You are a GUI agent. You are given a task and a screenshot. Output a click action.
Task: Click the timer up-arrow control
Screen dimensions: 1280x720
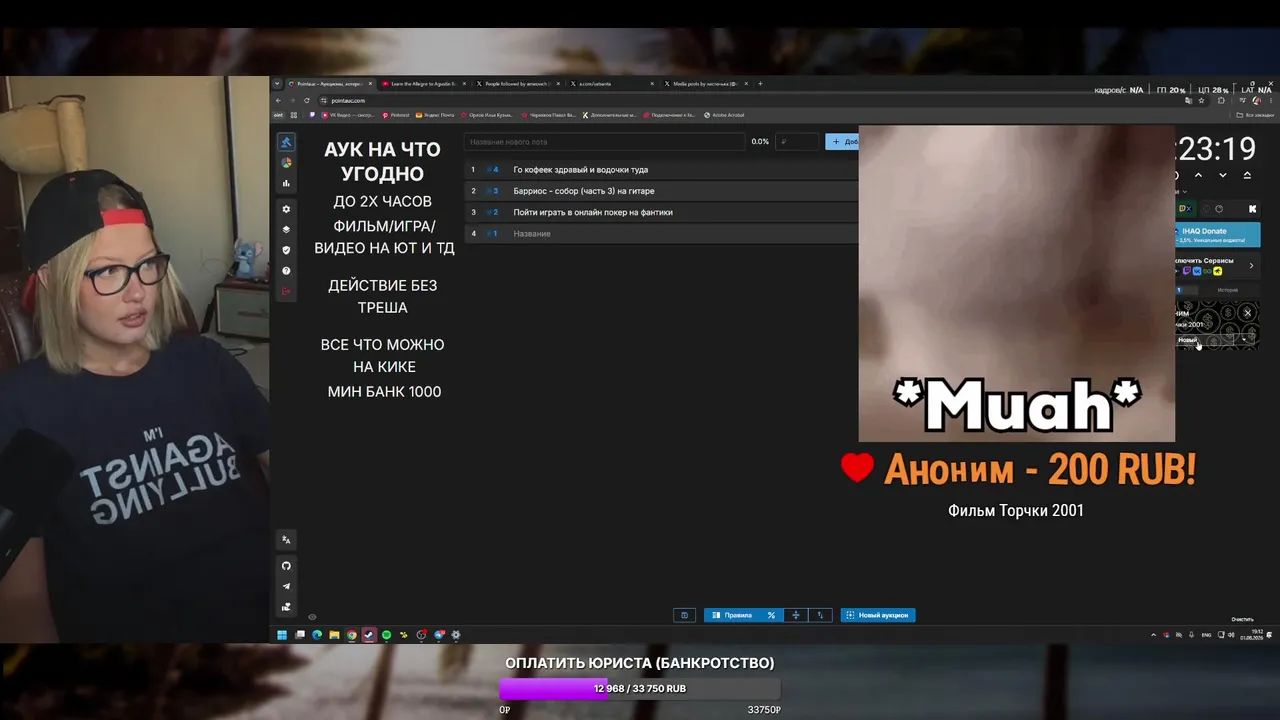(x=1198, y=175)
